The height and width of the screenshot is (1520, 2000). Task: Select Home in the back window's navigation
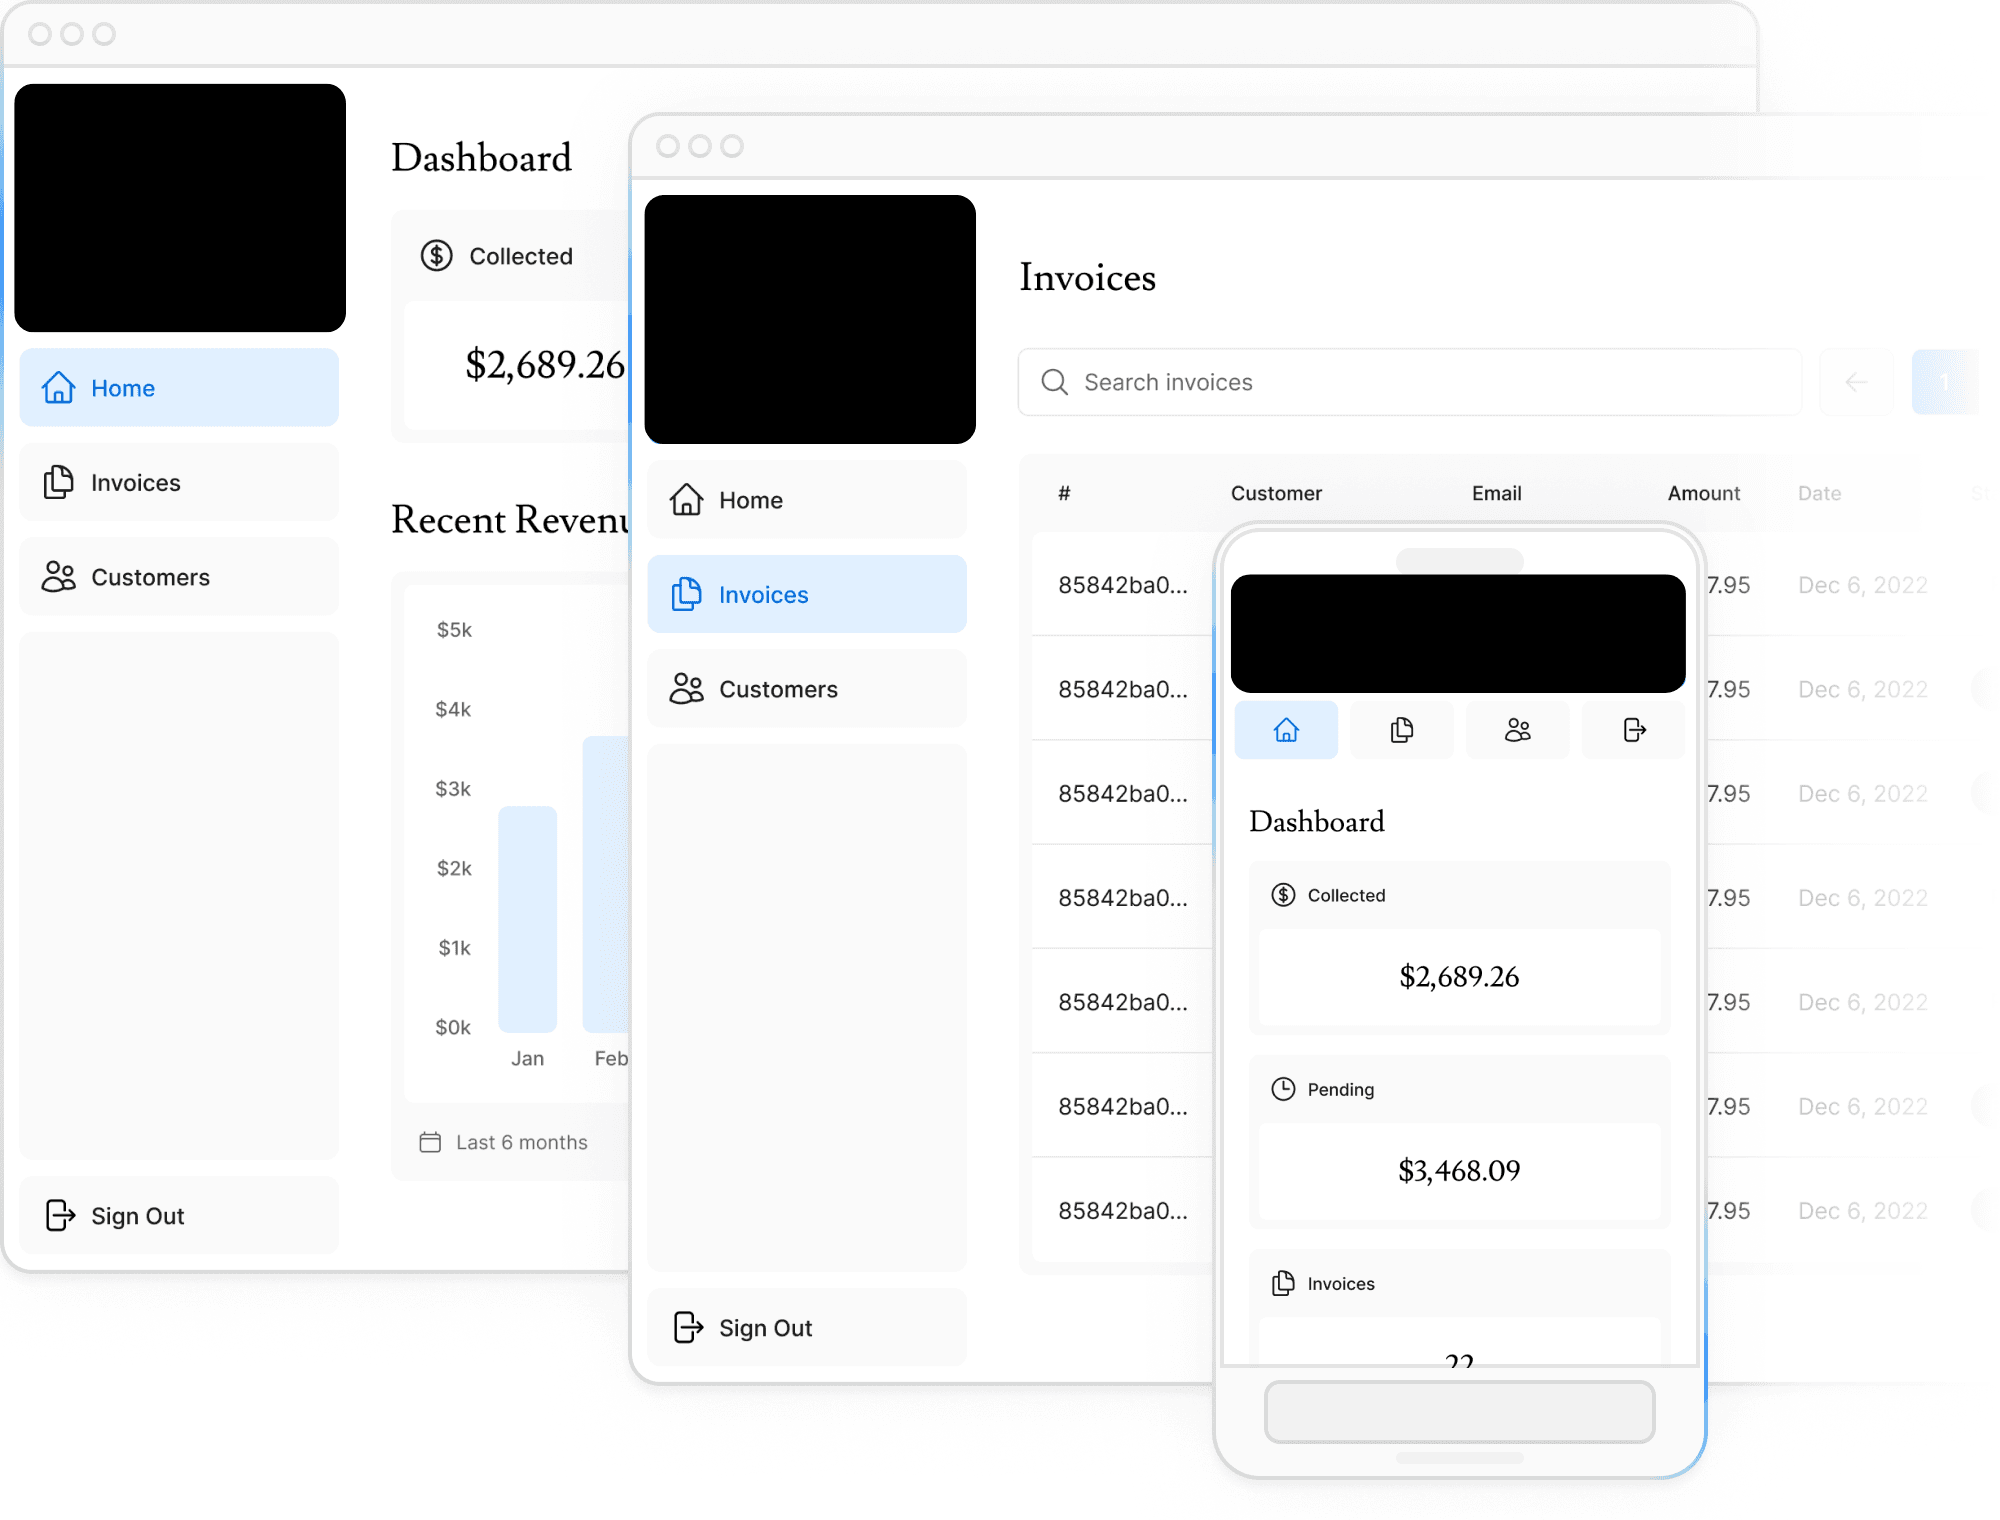tap(122, 388)
